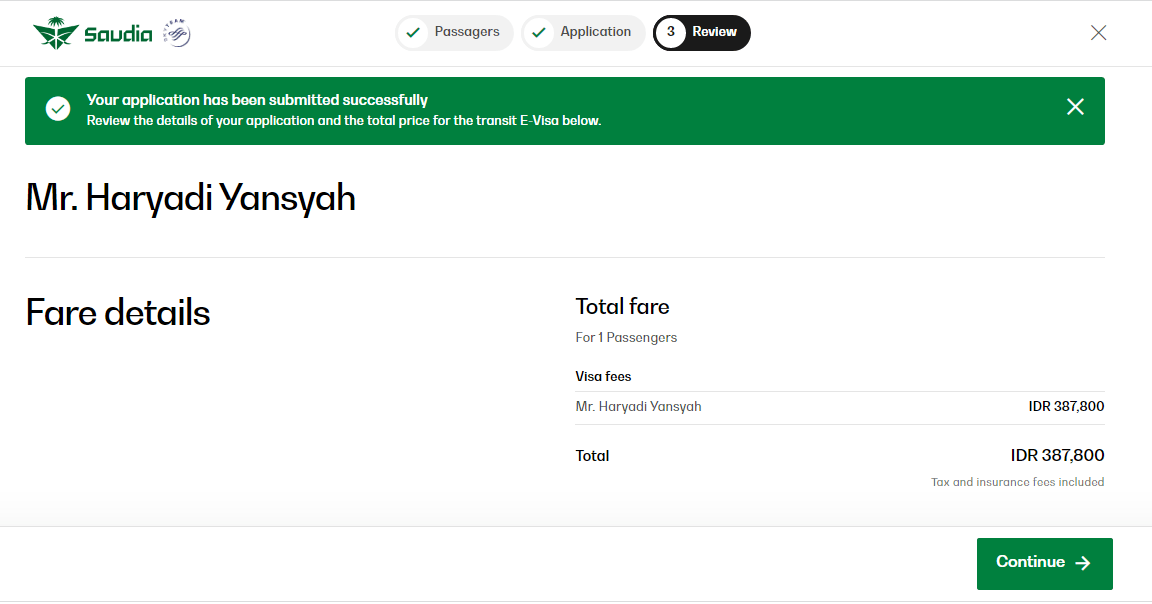Click the arrow on the Continue button
This screenshot has height=604, width=1152.
tap(1082, 563)
